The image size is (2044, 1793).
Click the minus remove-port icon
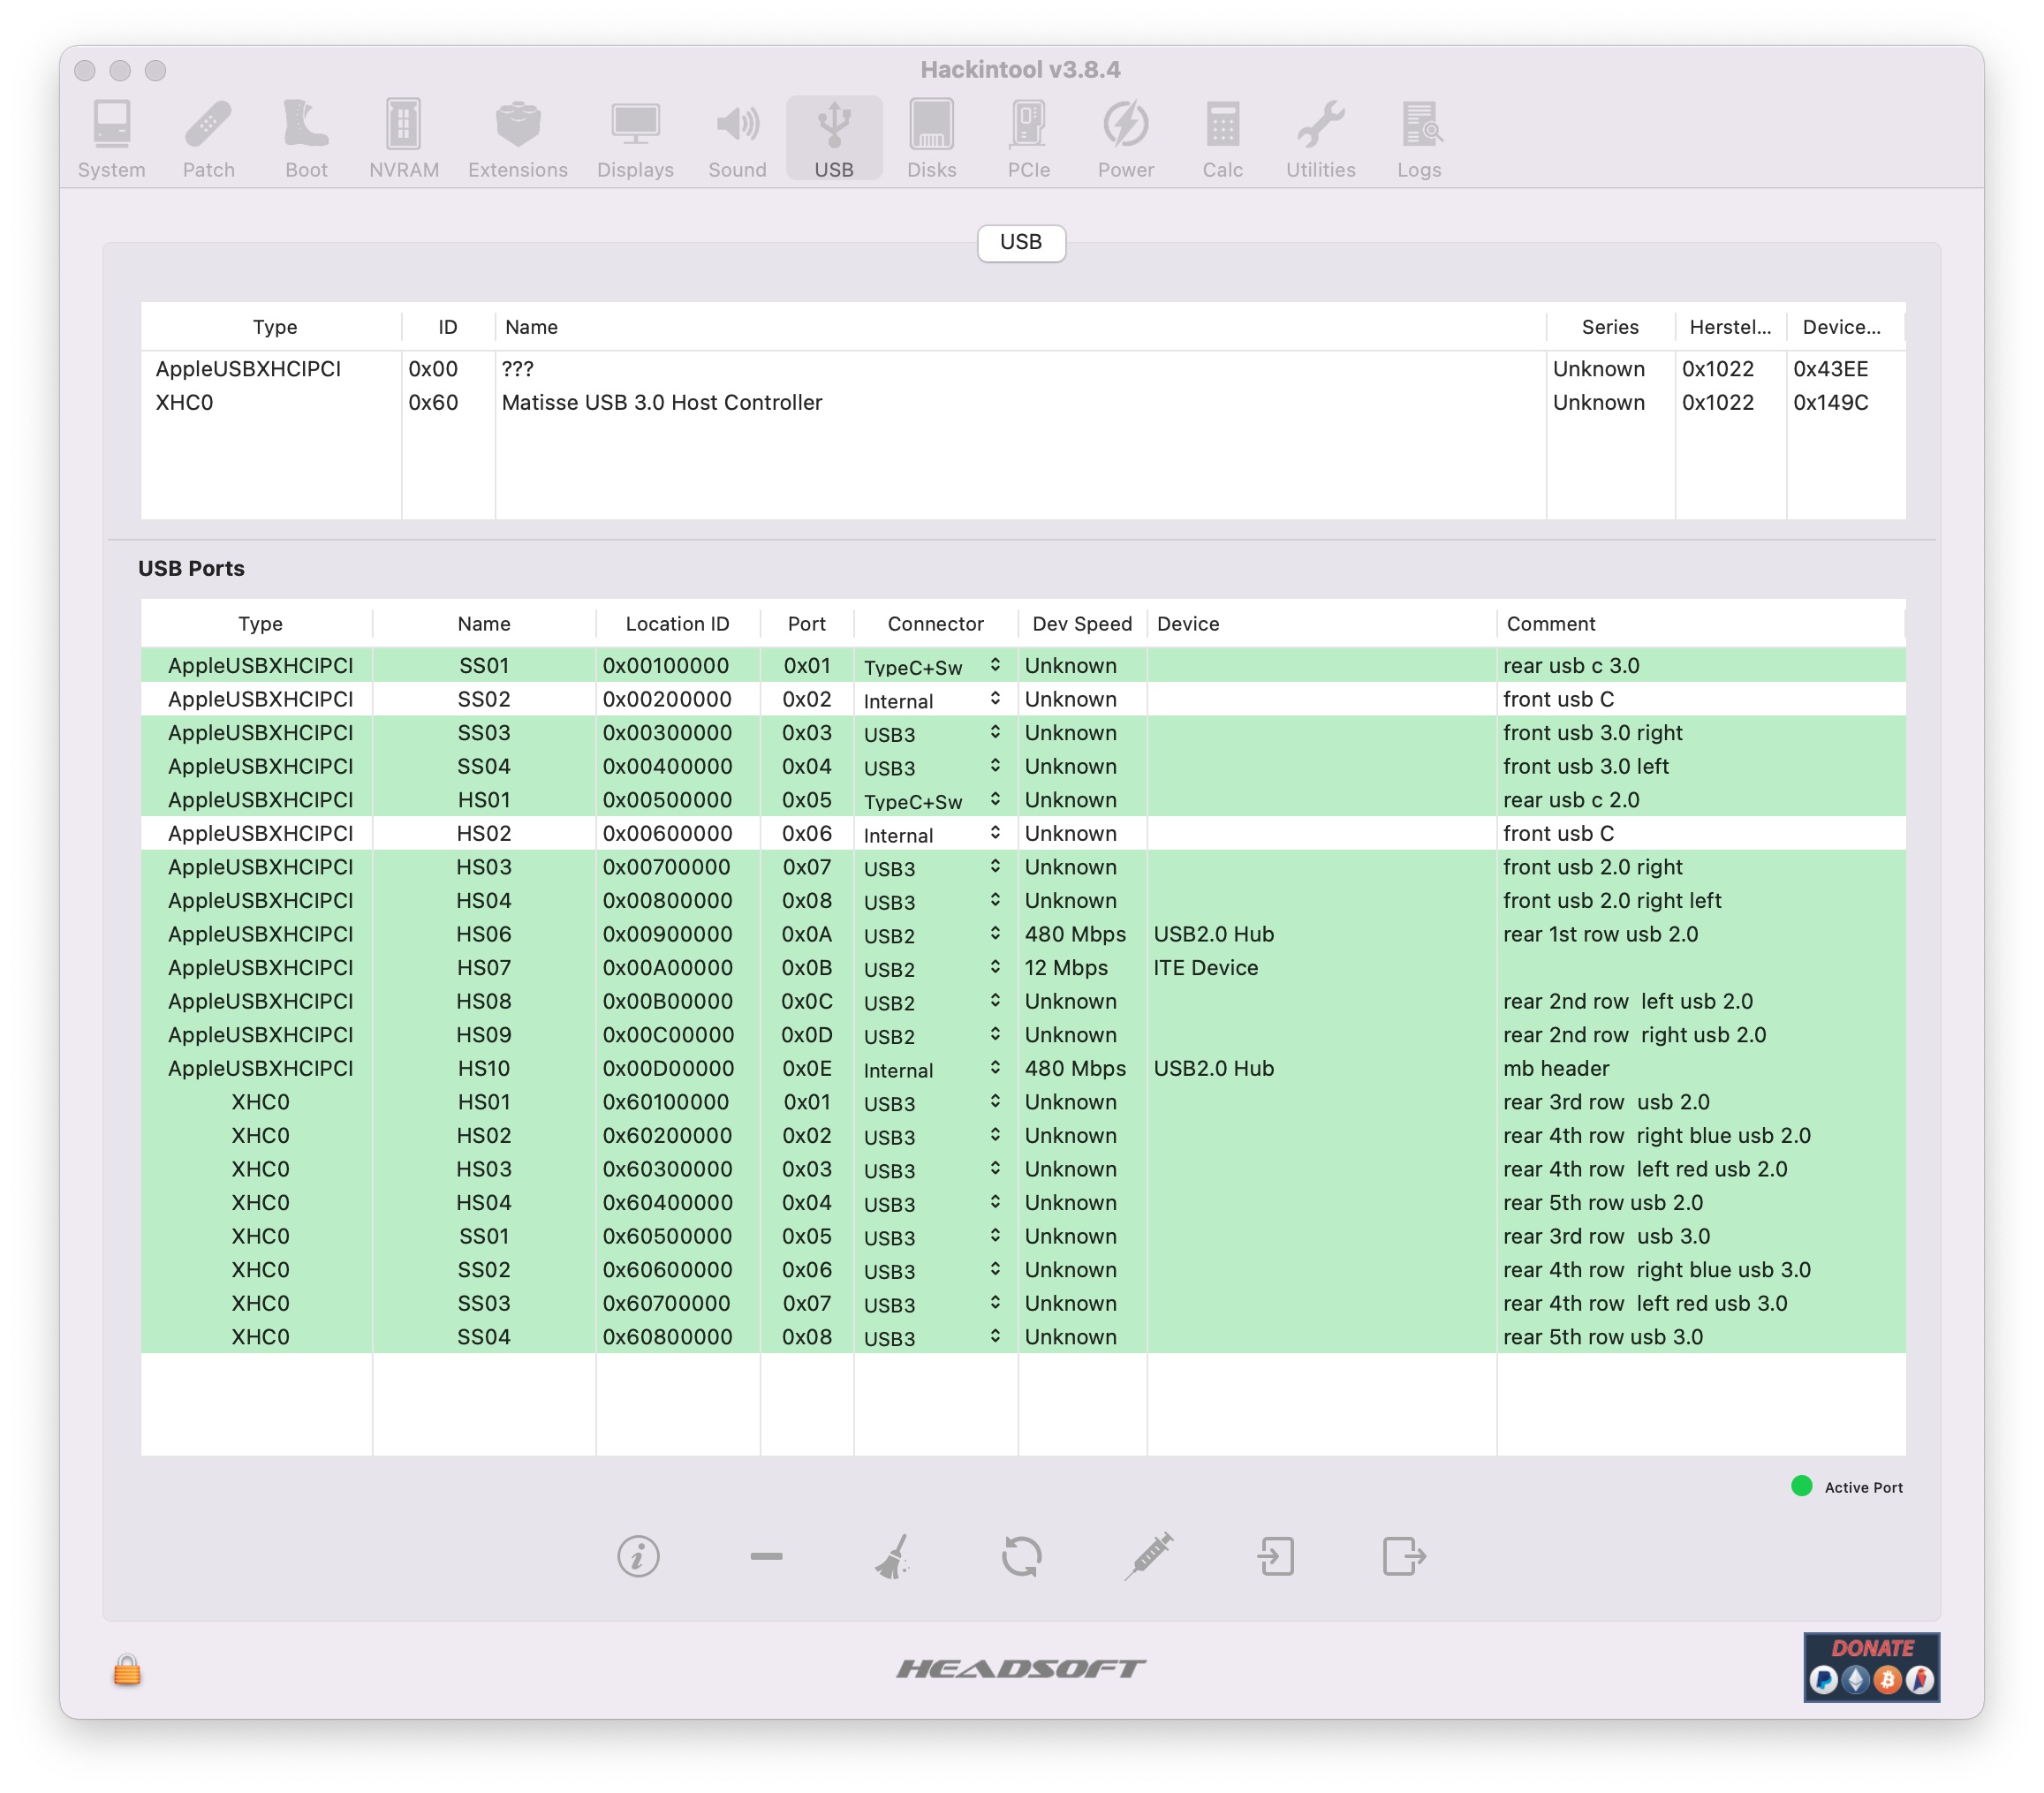click(x=766, y=1556)
